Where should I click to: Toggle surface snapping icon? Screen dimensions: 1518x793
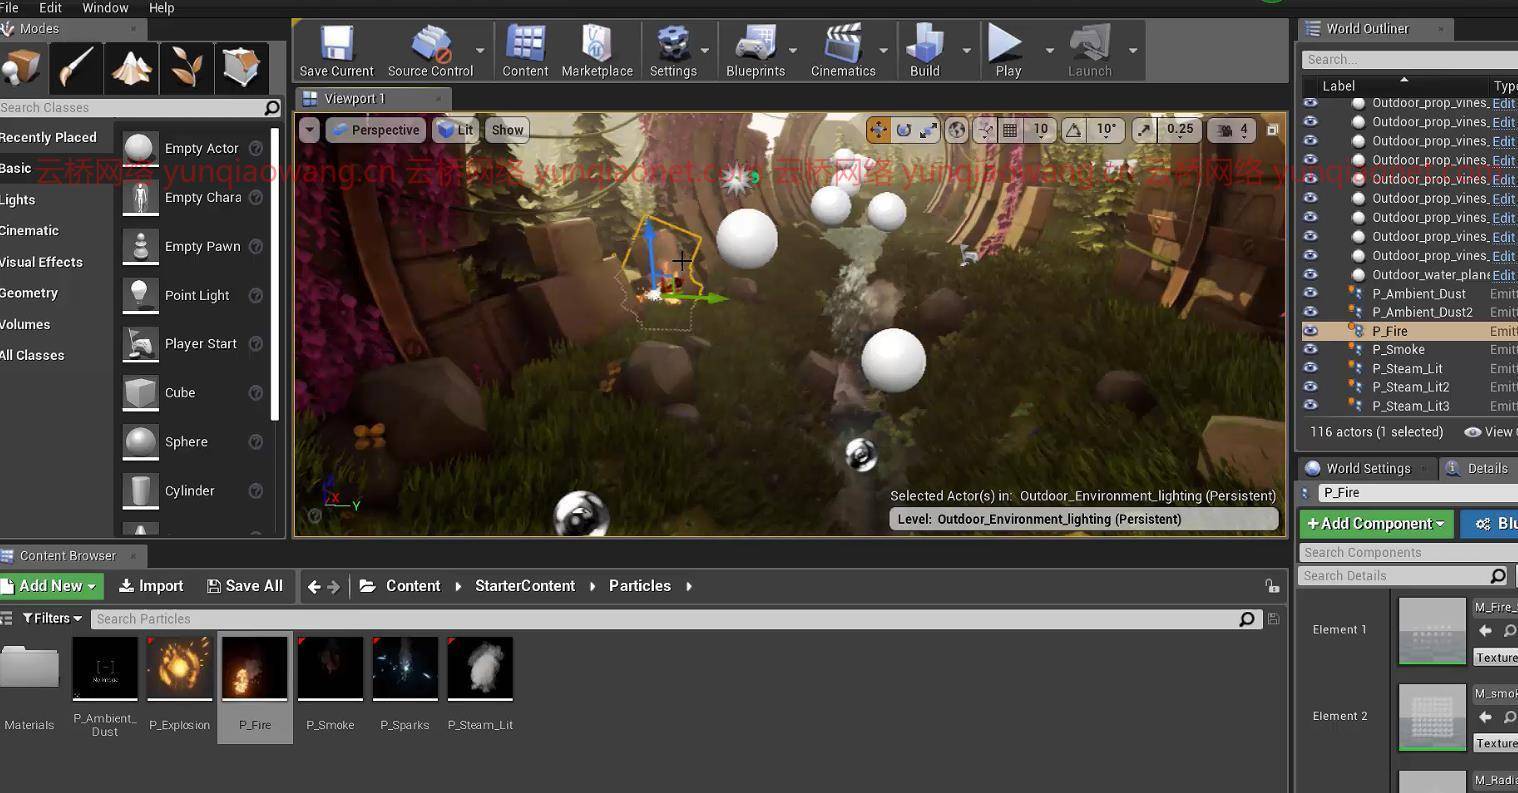coord(985,130)
